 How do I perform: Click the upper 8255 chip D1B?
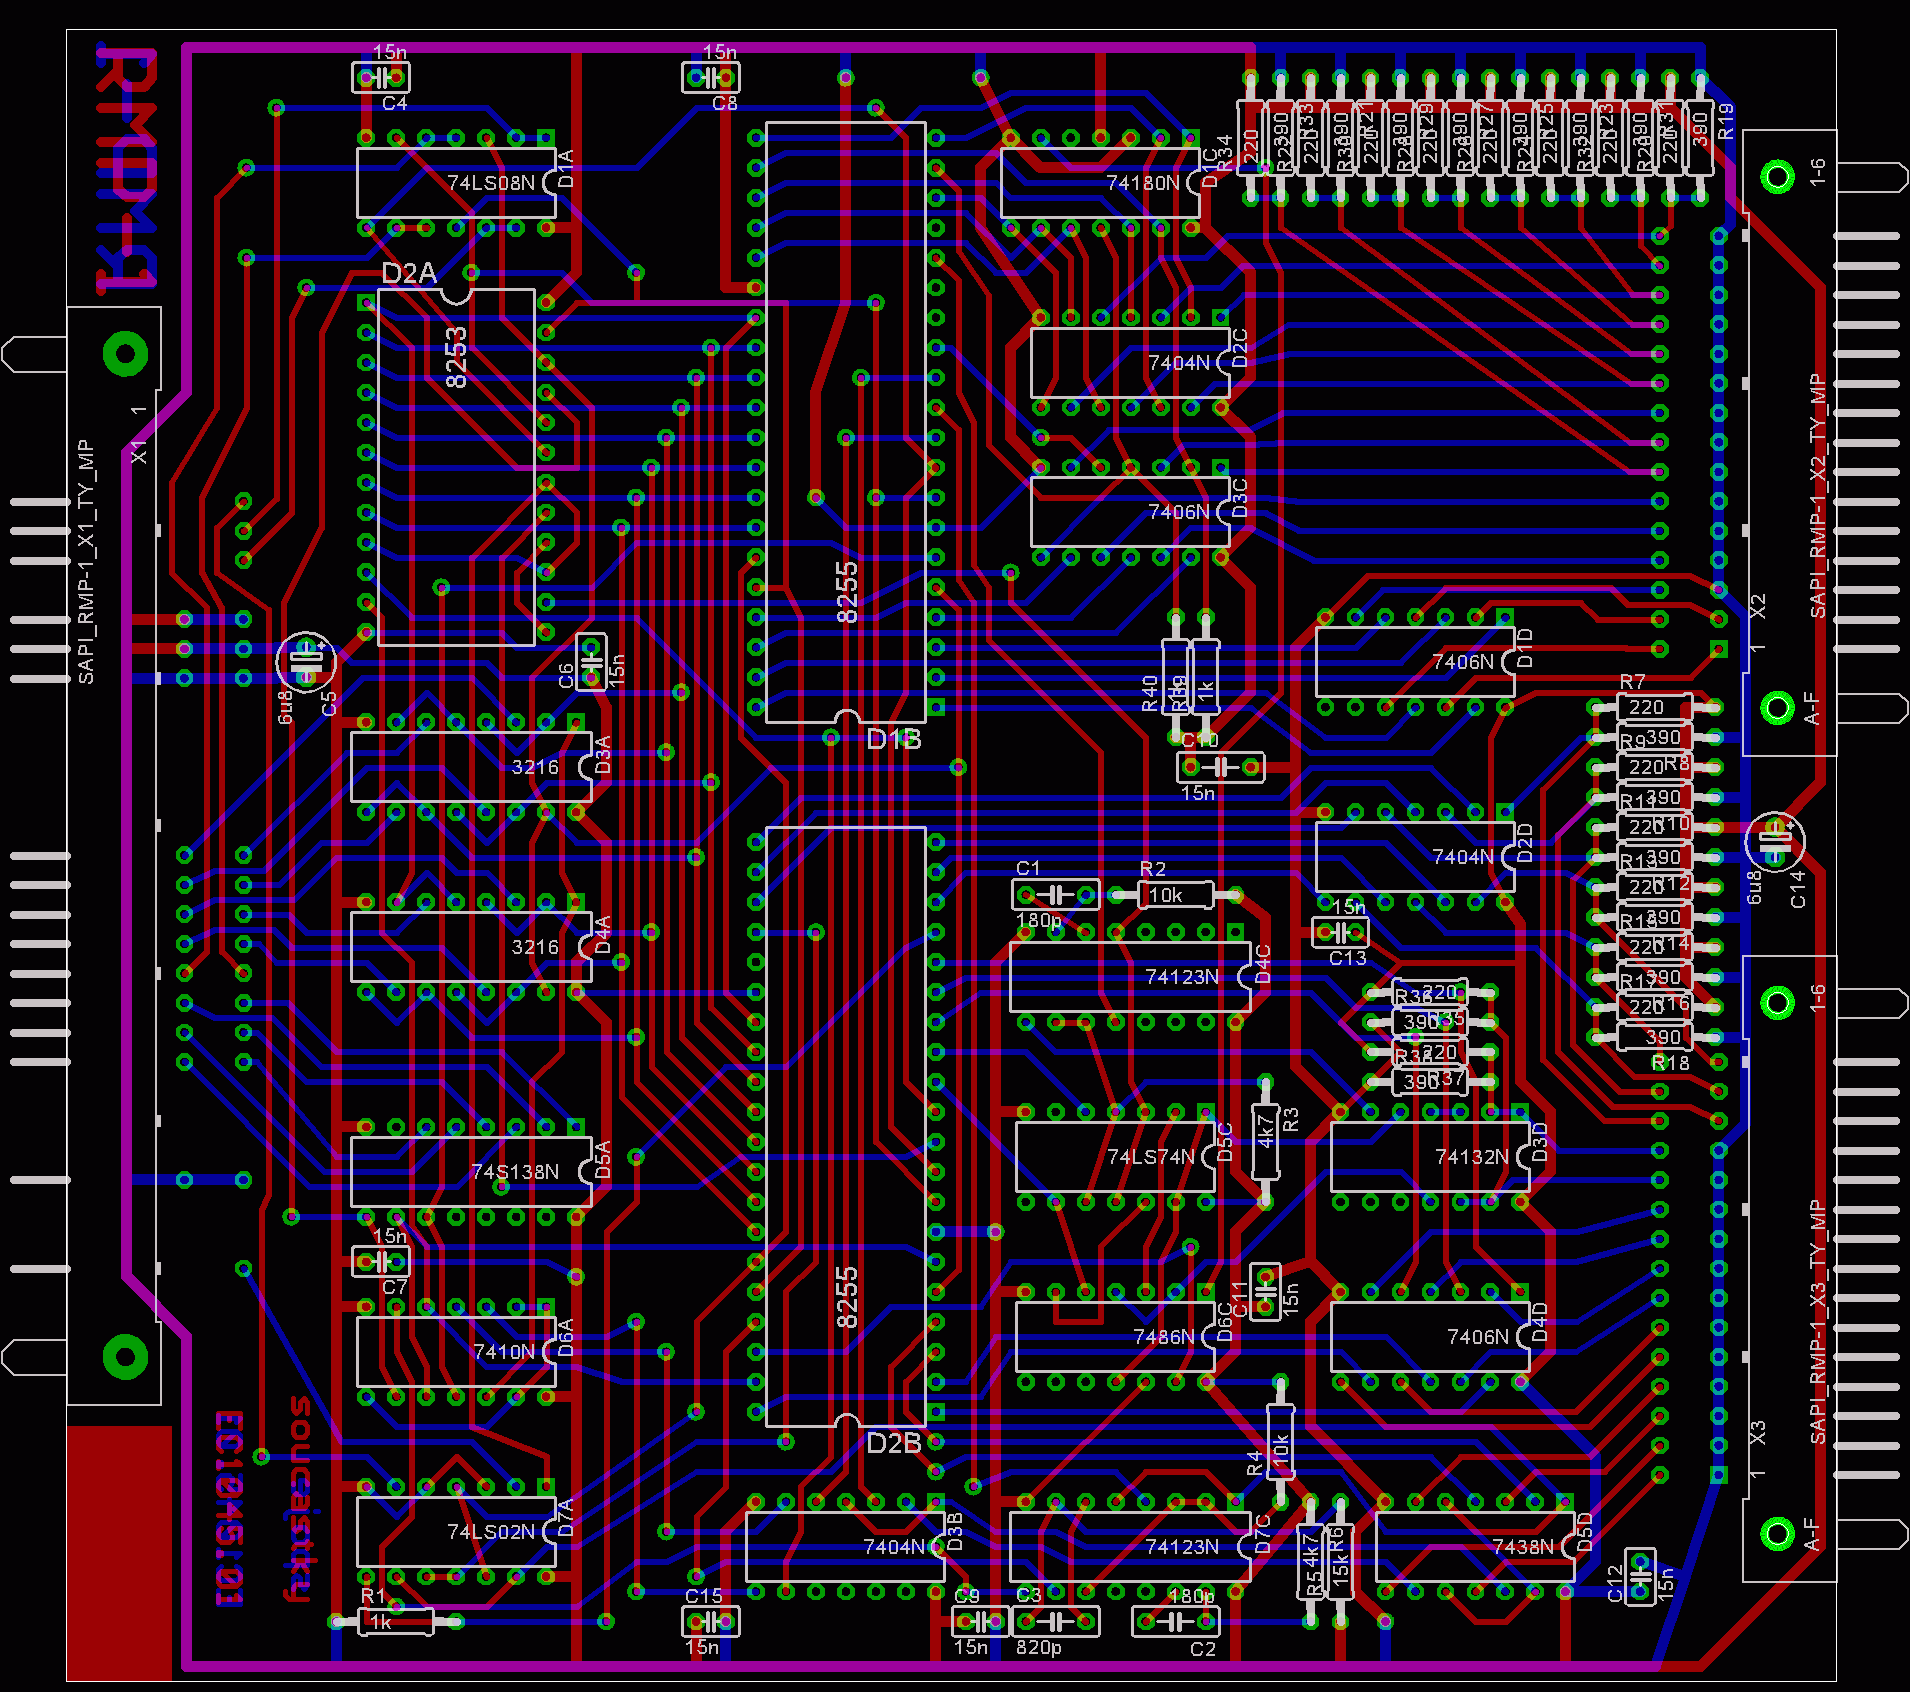(846, 422)
